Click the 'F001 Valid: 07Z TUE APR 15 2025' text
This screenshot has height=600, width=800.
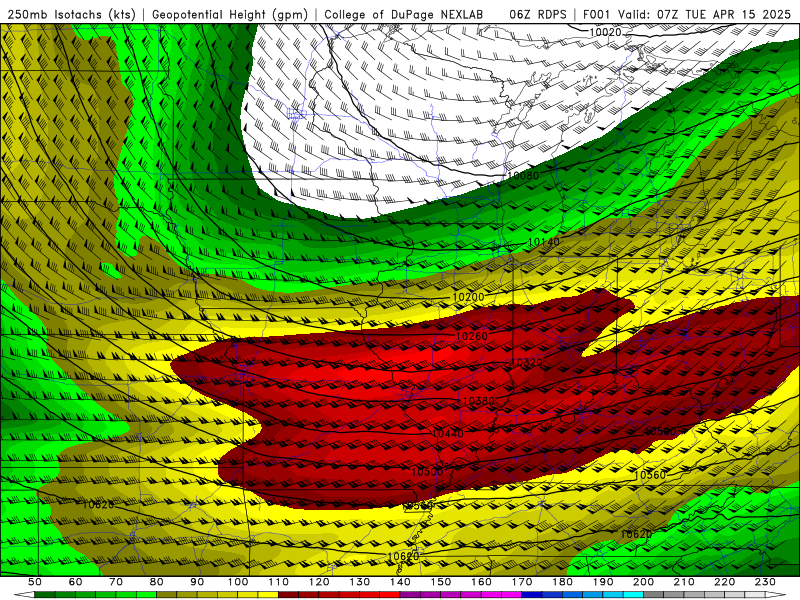coord(687,15)
